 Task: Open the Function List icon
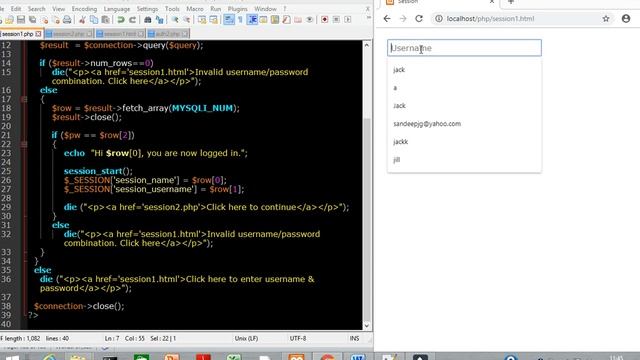(286, 20)
